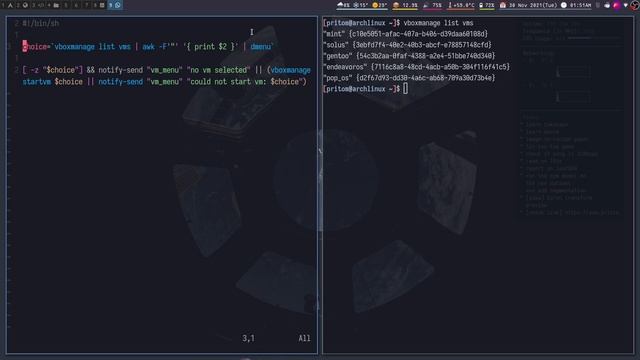The image size is (640, 360).
Task: Switch to workspace tag 6
Action: (76, 5)
